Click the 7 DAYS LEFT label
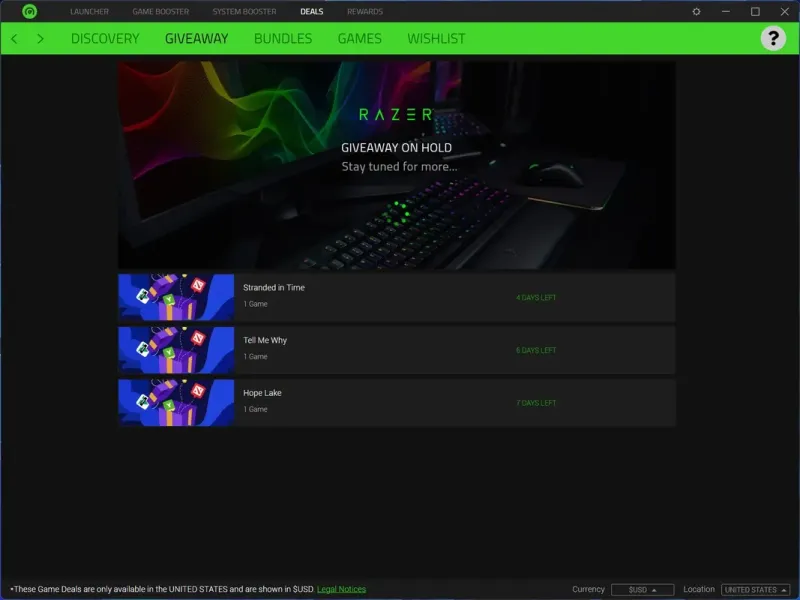The width and height of the screenshot is (800, 600). (536, 403)
